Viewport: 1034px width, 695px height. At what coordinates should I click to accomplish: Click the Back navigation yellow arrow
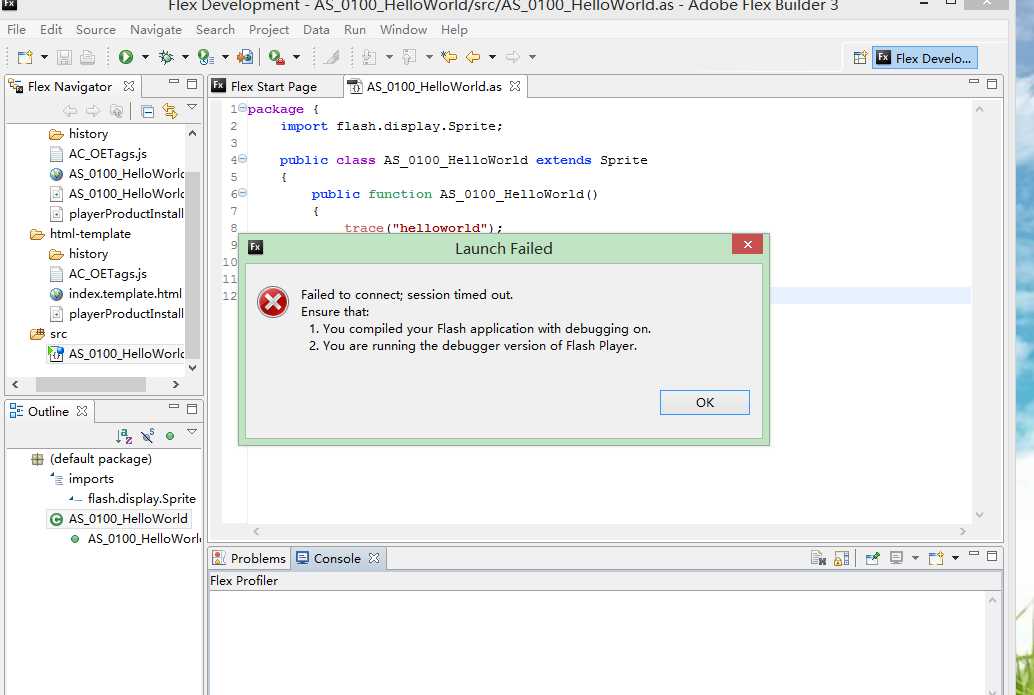(x=473, y=57)
